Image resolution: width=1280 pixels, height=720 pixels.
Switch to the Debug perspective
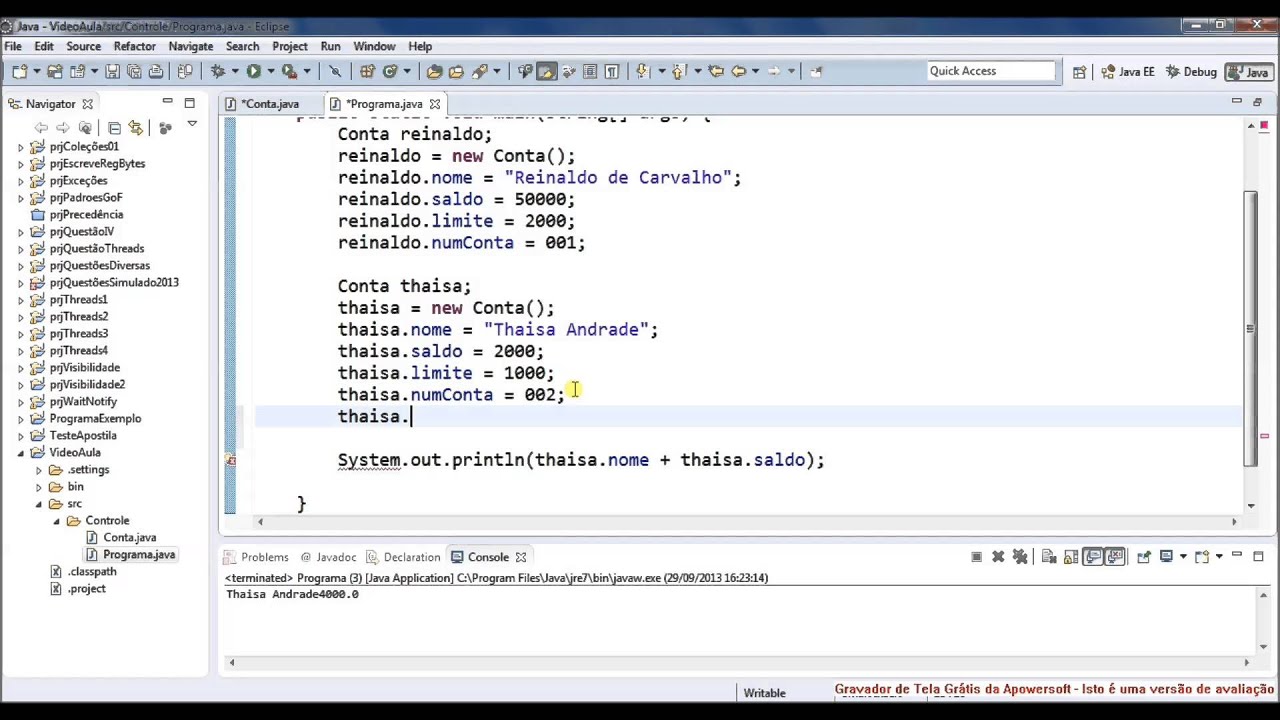coord(1190,72)
